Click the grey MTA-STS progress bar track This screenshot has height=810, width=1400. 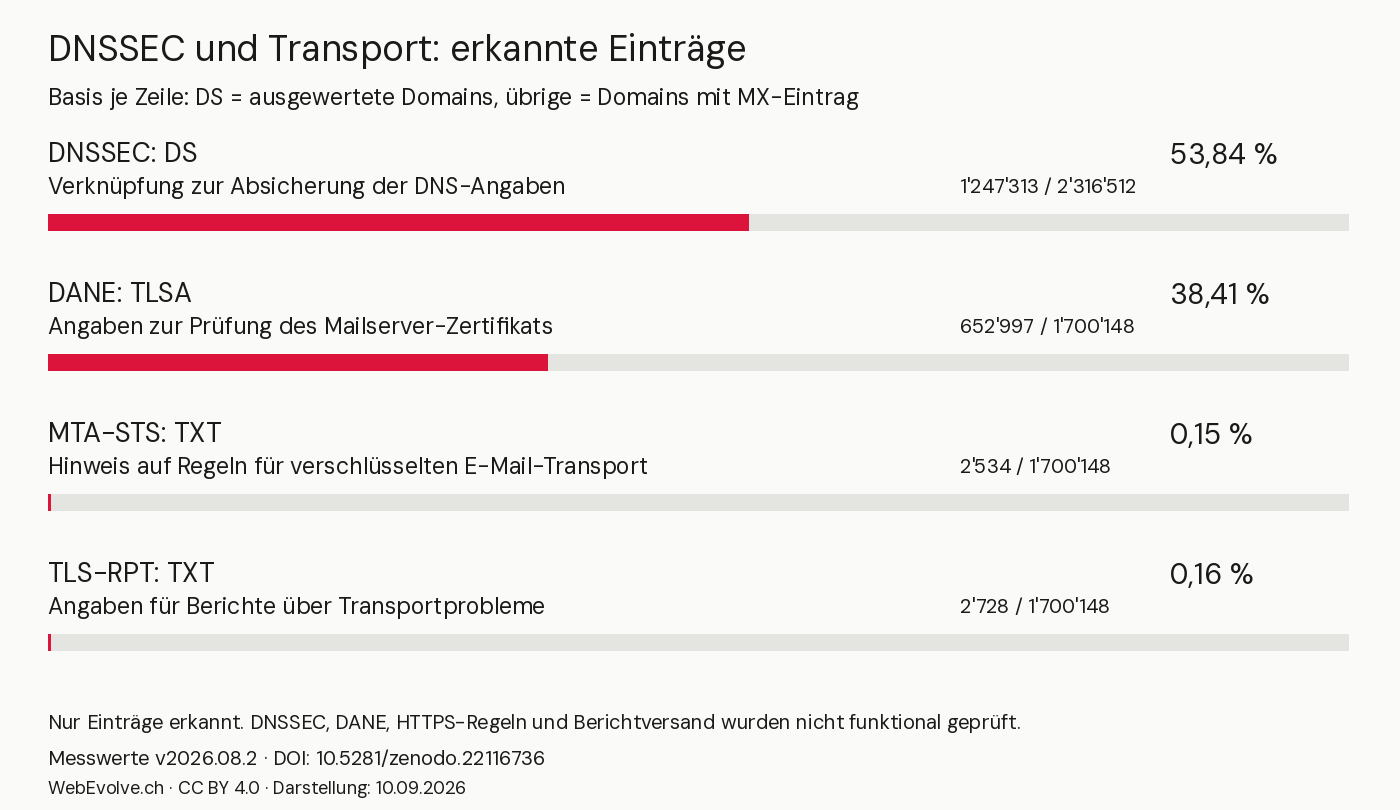click(x=698, y=502)
